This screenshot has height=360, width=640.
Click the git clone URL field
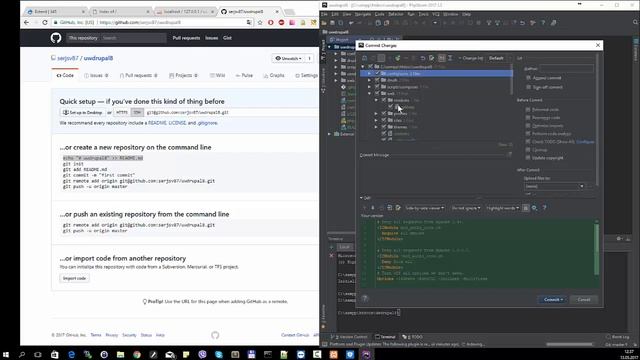tap(231, 112)
